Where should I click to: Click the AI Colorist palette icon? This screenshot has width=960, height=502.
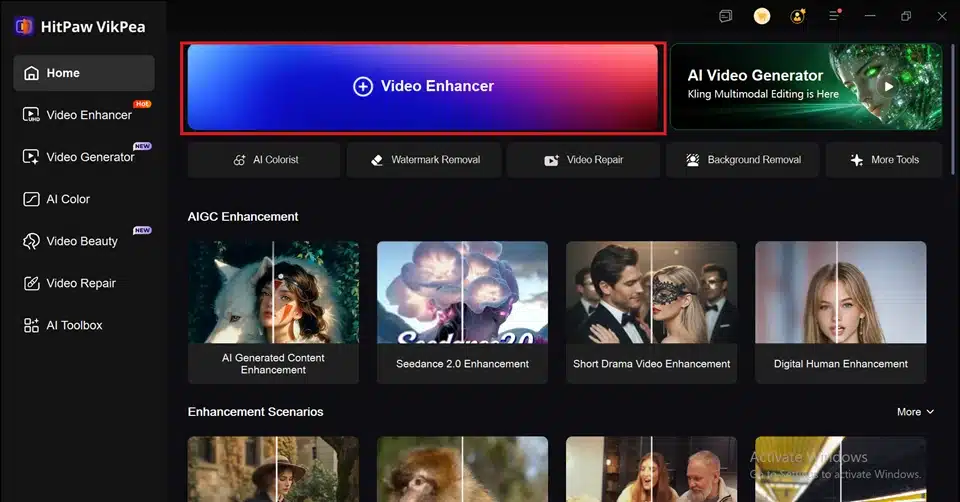pos(239,160)
